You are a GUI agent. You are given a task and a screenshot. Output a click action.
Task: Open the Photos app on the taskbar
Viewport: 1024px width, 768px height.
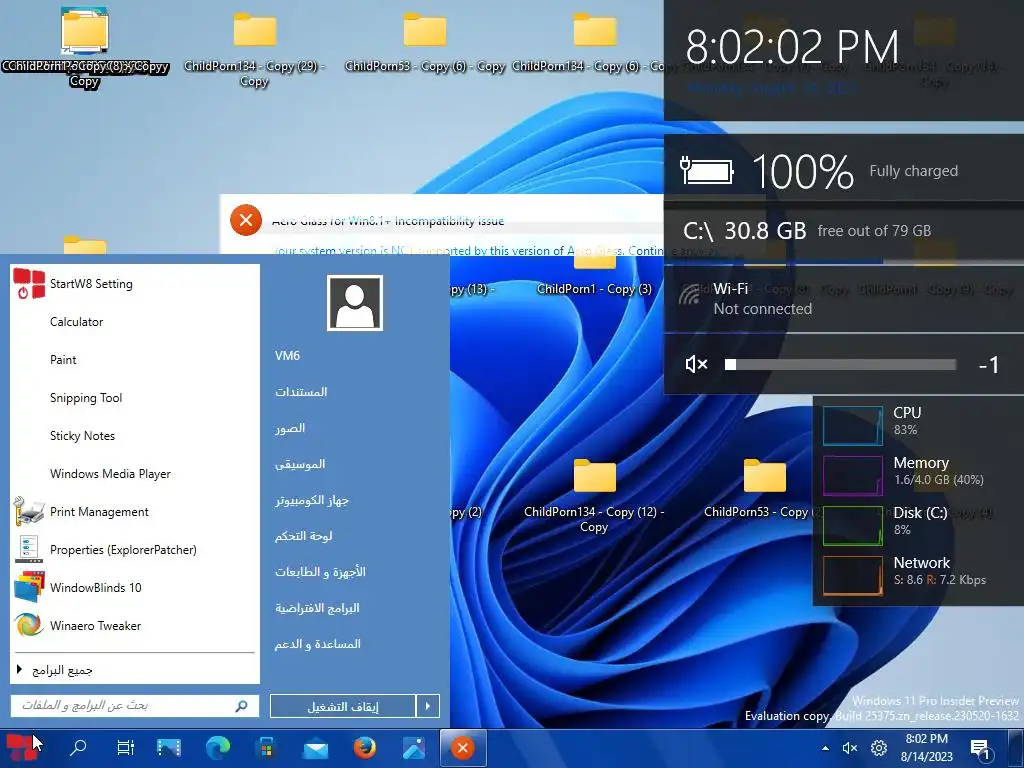[x=414, y=748]
